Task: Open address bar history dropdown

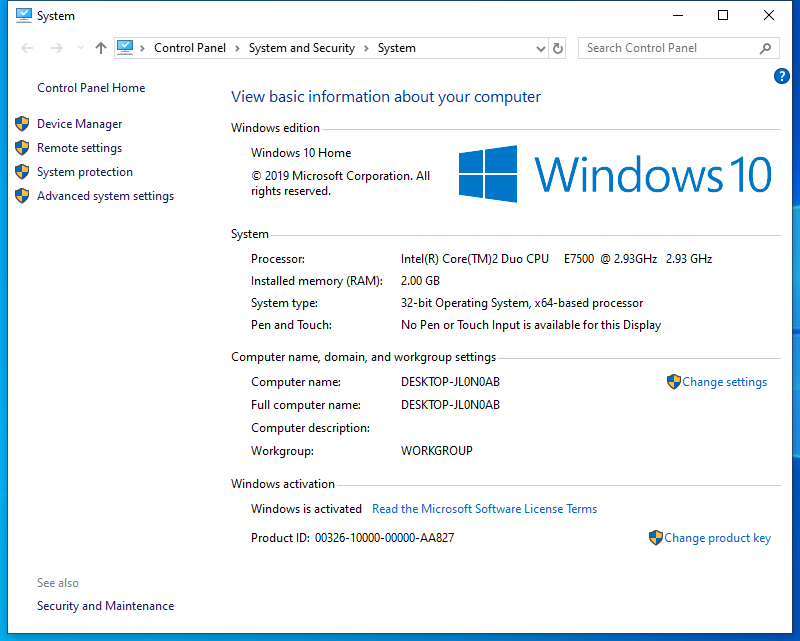Action: tap(541, 48)
